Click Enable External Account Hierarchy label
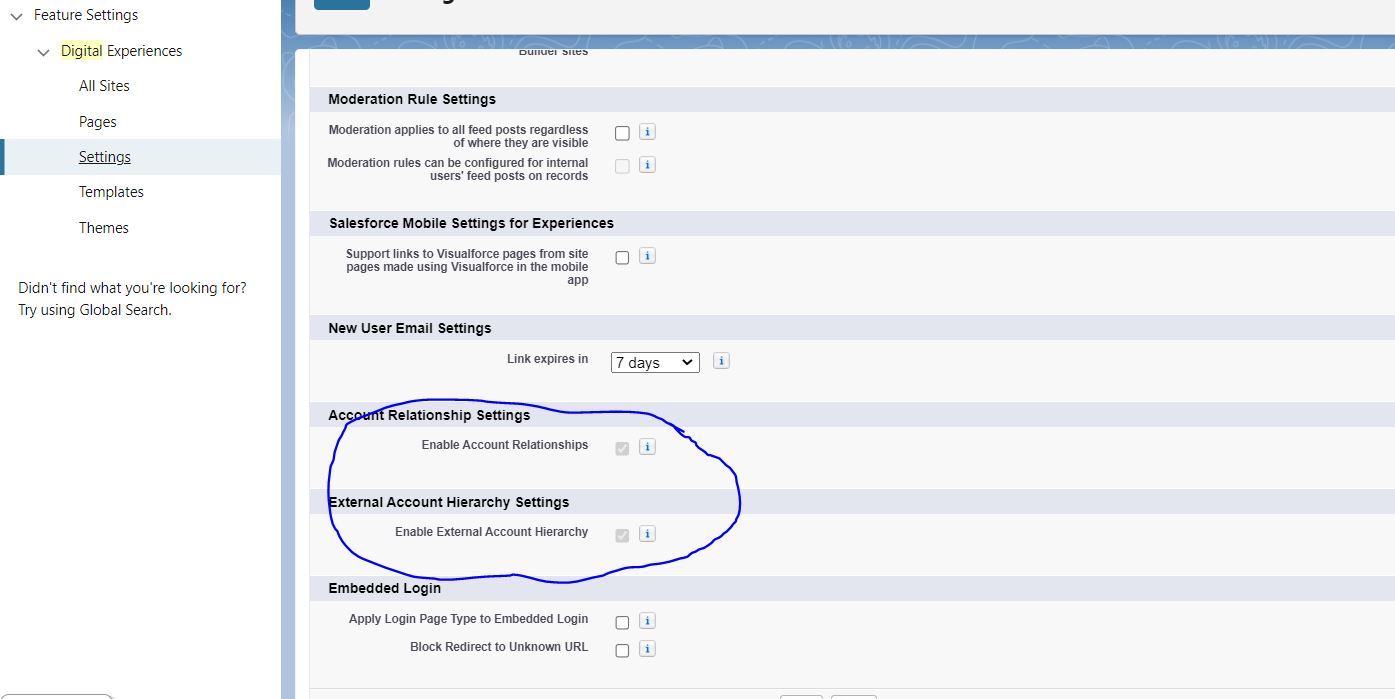1395x699 pixels. (491, 532)
